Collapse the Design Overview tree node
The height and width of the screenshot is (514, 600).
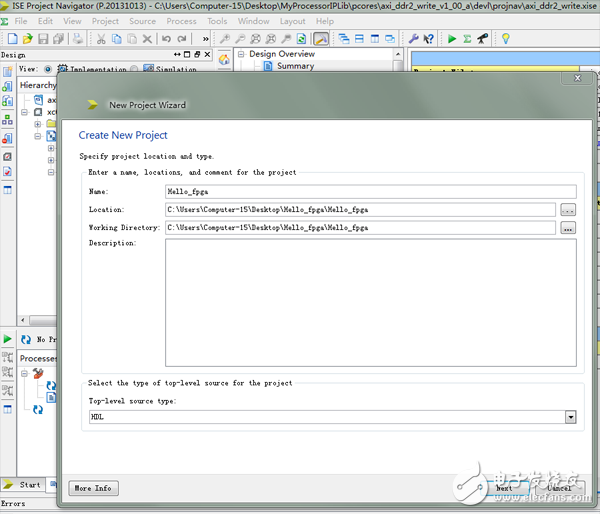click(242, 54)
